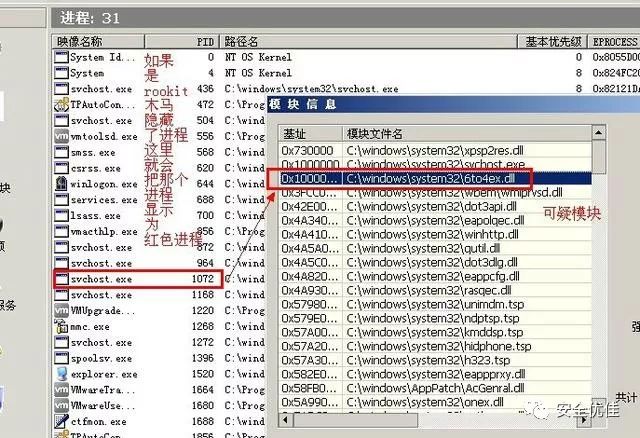
Task: Click the 进程: 31 process count header
Action: click(90, 18)
